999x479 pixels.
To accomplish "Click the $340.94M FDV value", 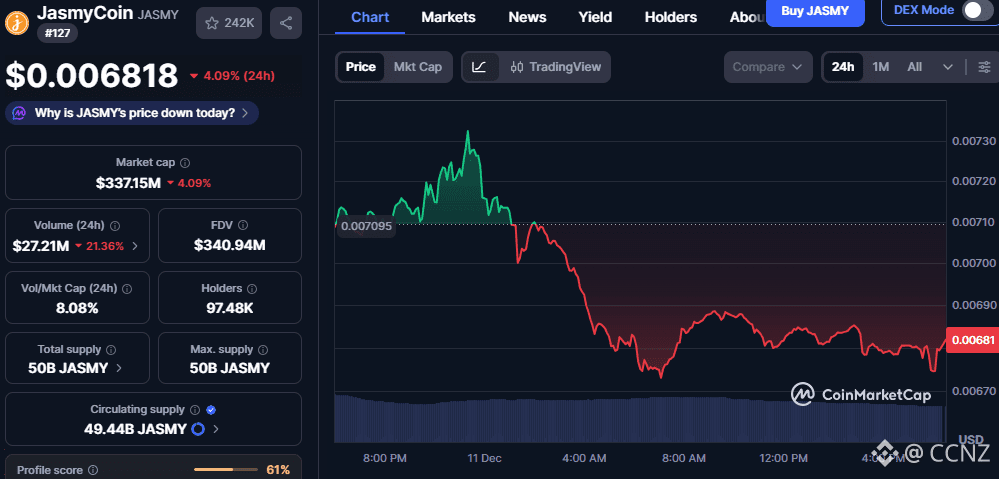I will click(230, 246).
